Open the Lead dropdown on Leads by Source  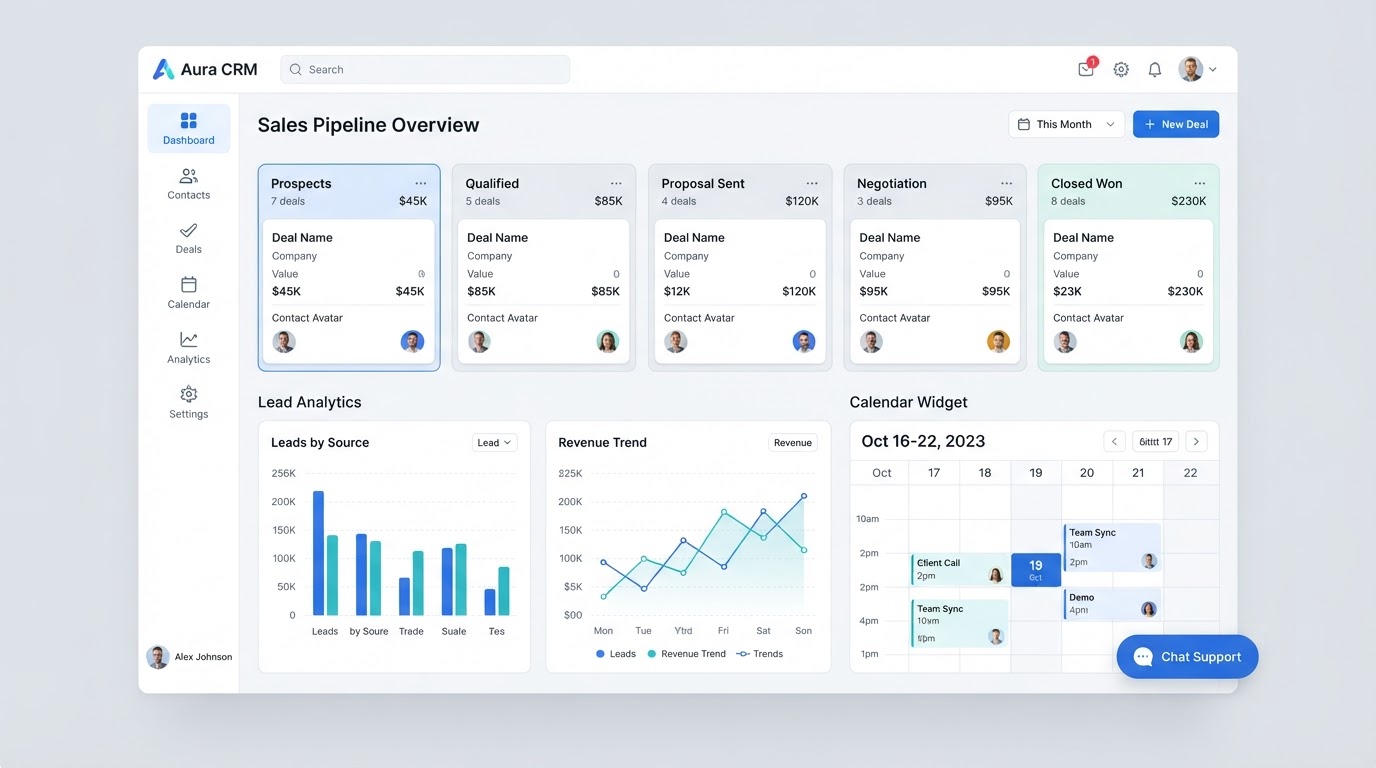(x=494, y=442)
